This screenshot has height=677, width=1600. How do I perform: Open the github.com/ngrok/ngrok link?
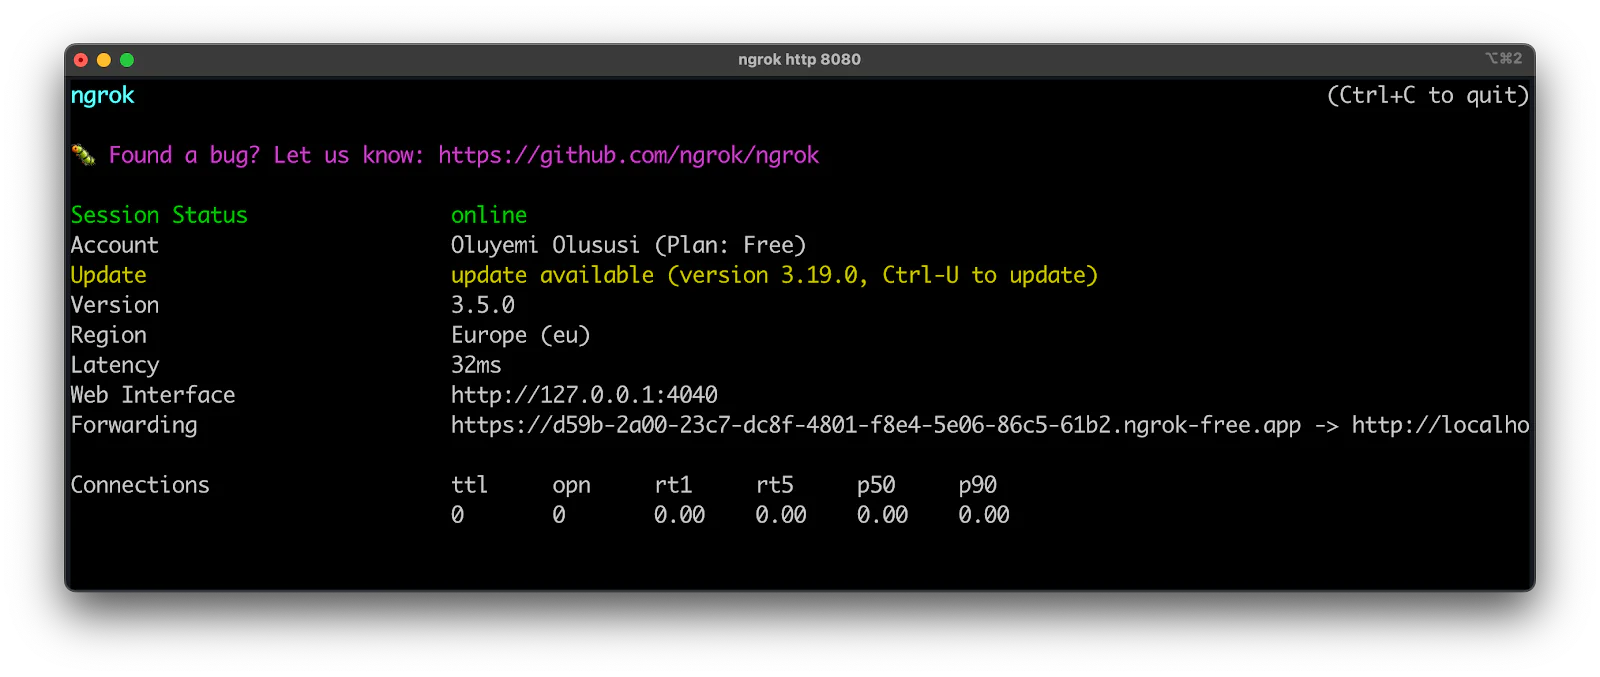tap(628, 155)
